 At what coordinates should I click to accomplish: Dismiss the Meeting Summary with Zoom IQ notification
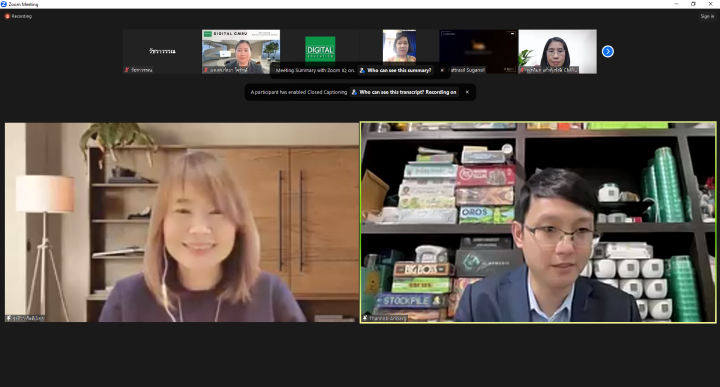442,70
